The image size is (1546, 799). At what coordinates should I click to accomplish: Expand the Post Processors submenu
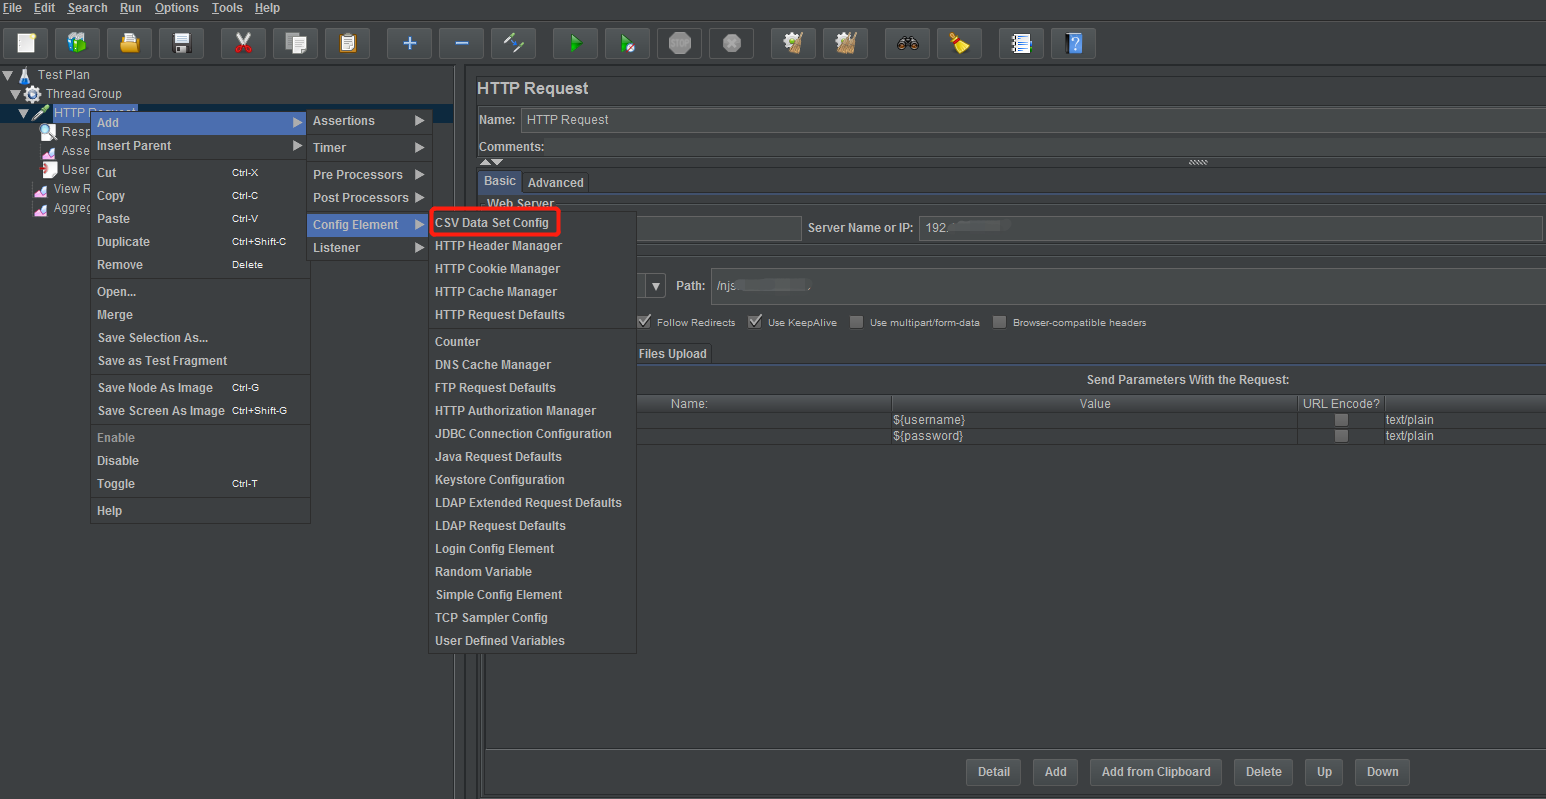(369, 198)
